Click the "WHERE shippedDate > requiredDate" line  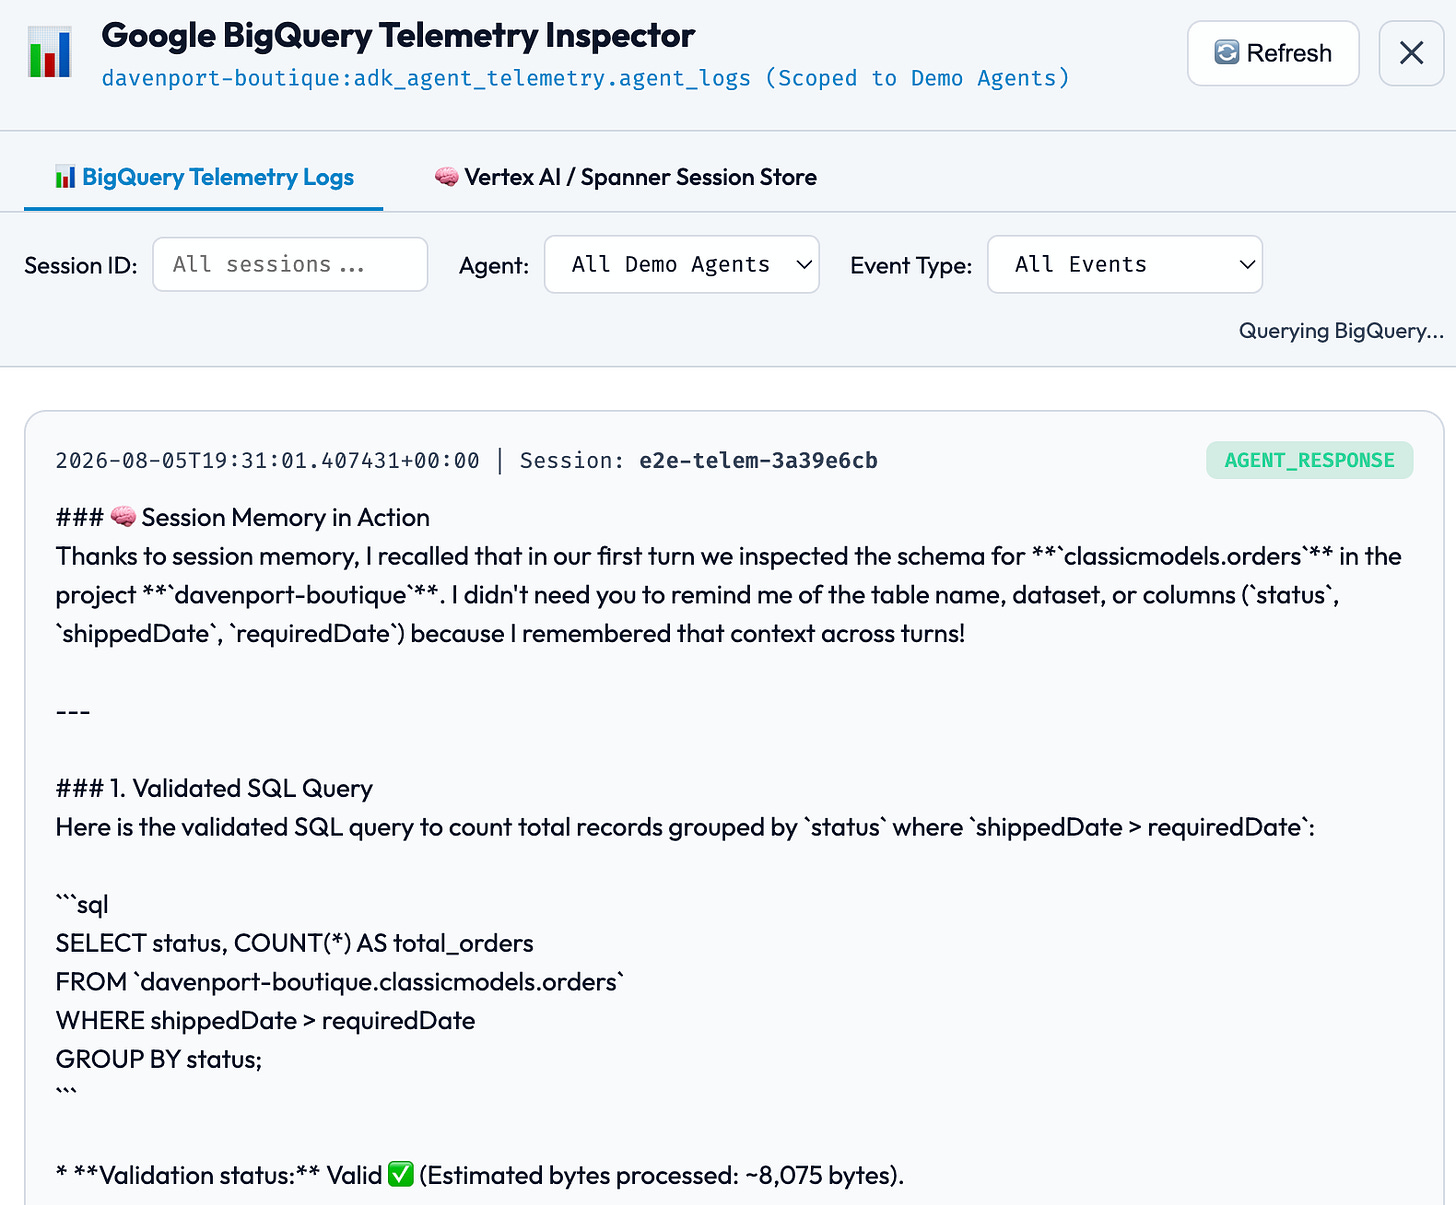[x=266, y=1020]
